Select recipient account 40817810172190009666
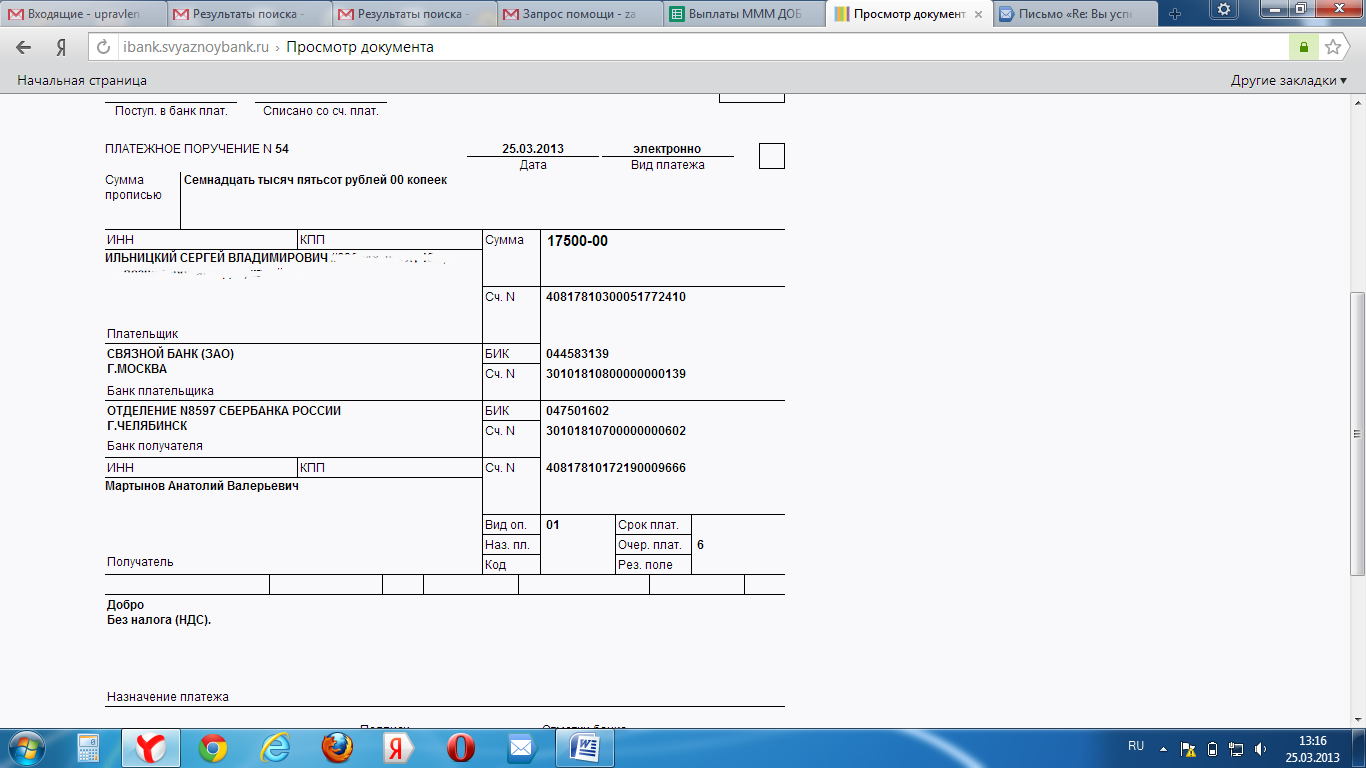The image size is (1366, 768). pyautogui.click(x=616, y=468)
